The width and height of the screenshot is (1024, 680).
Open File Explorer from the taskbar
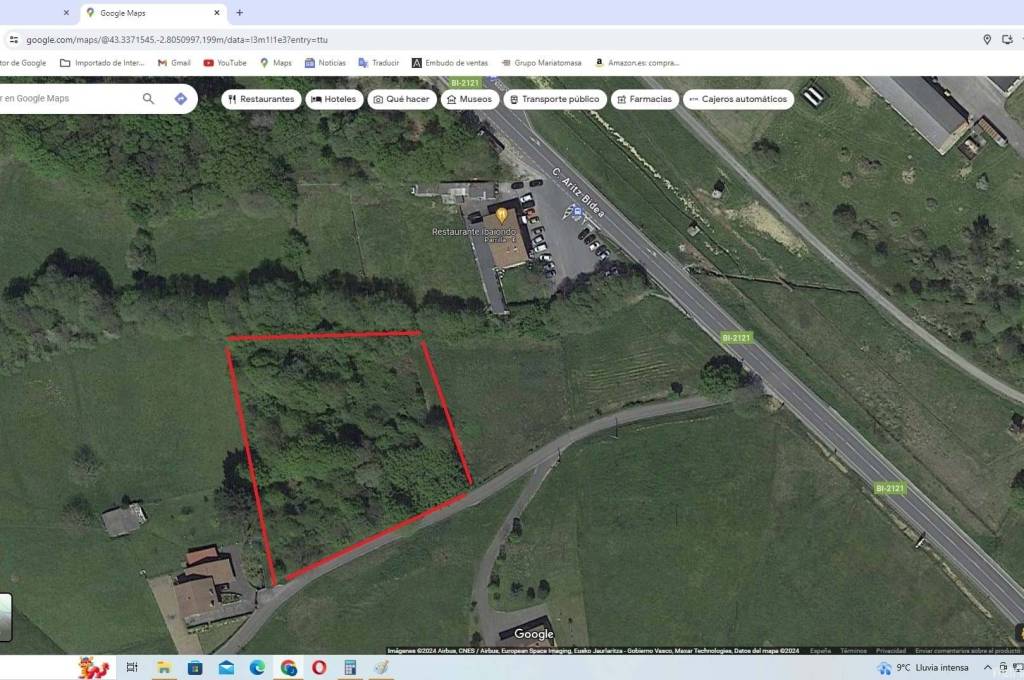pos(164,667)
